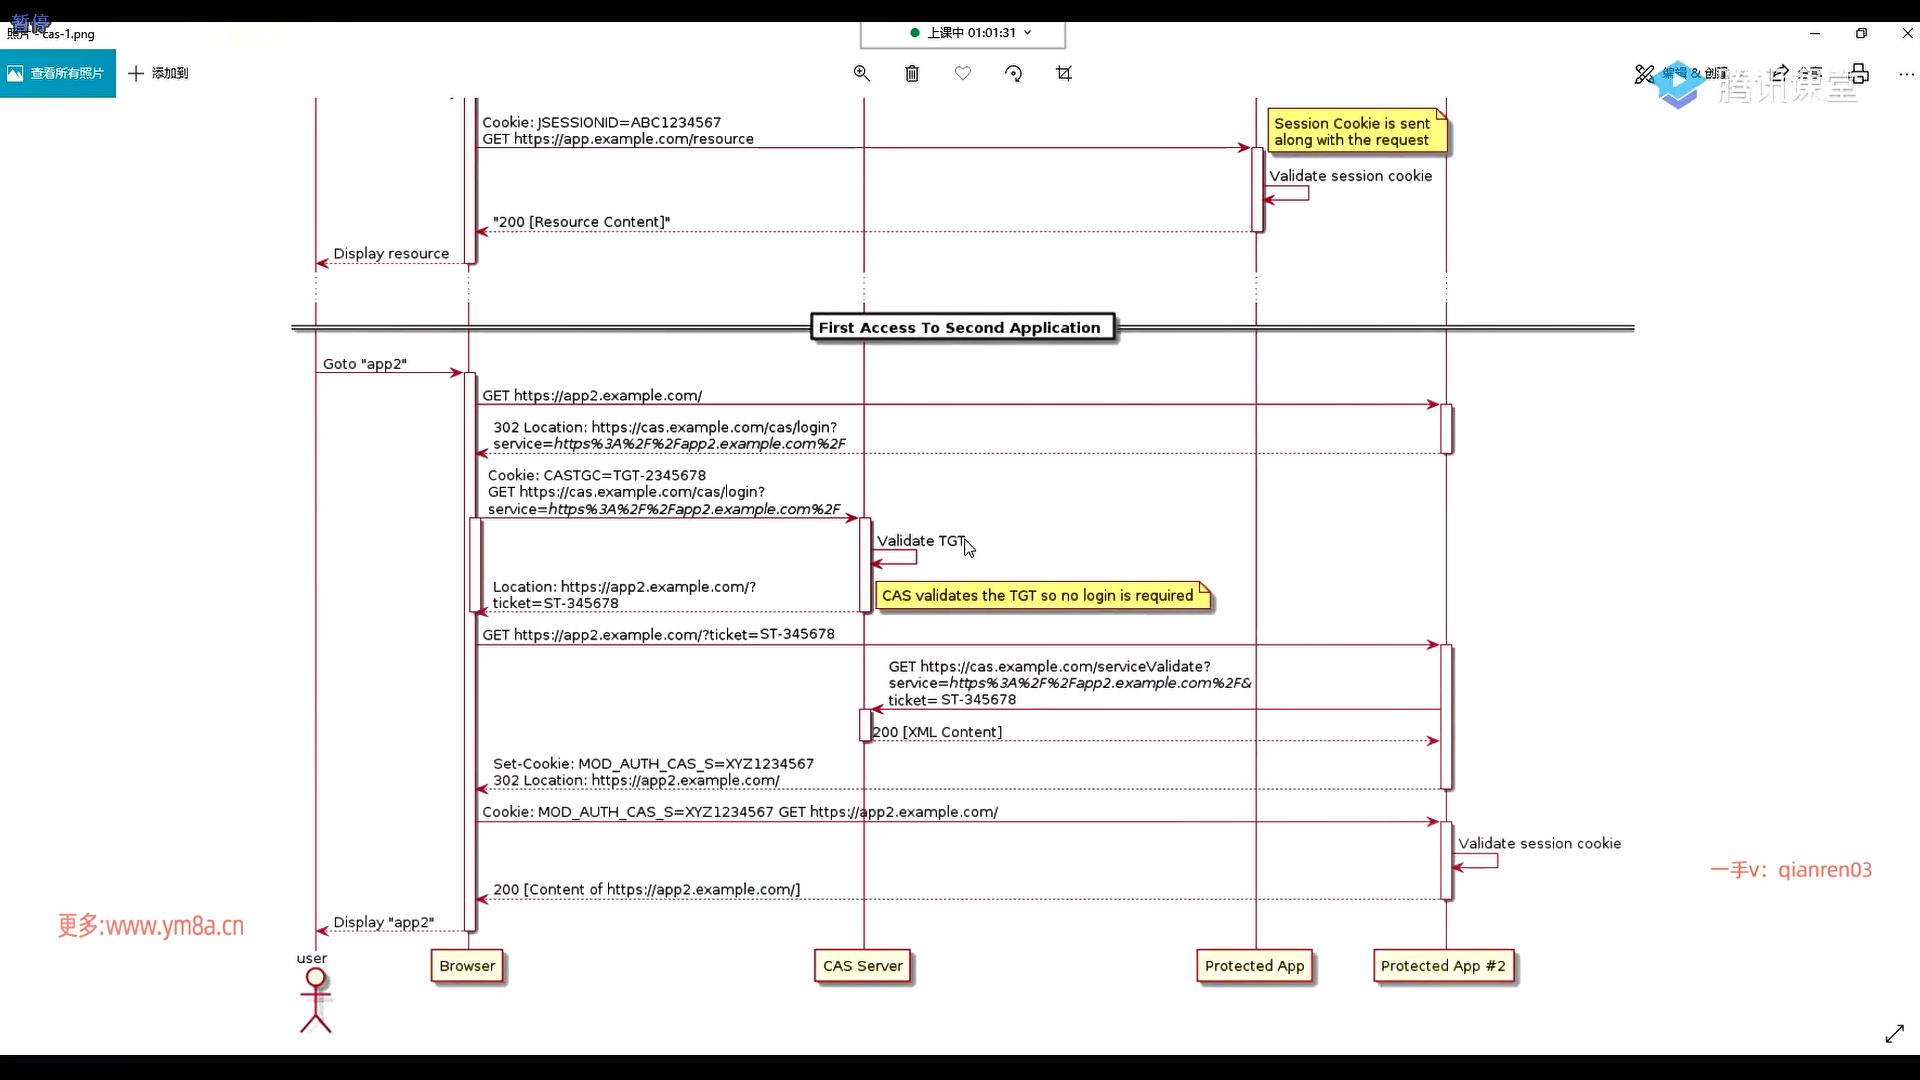Add photo to favorites with heart

tap(963, 73)
